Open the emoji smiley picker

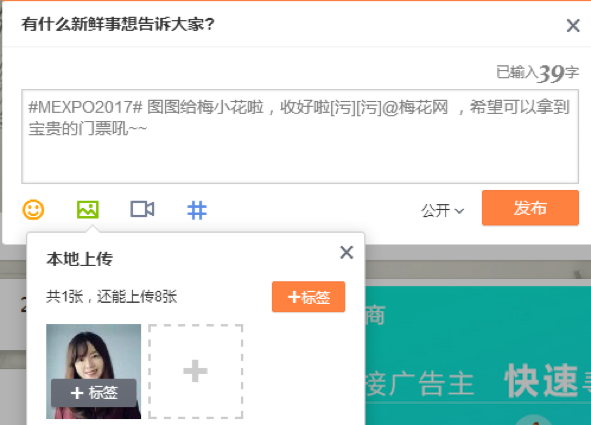point(33,209)
